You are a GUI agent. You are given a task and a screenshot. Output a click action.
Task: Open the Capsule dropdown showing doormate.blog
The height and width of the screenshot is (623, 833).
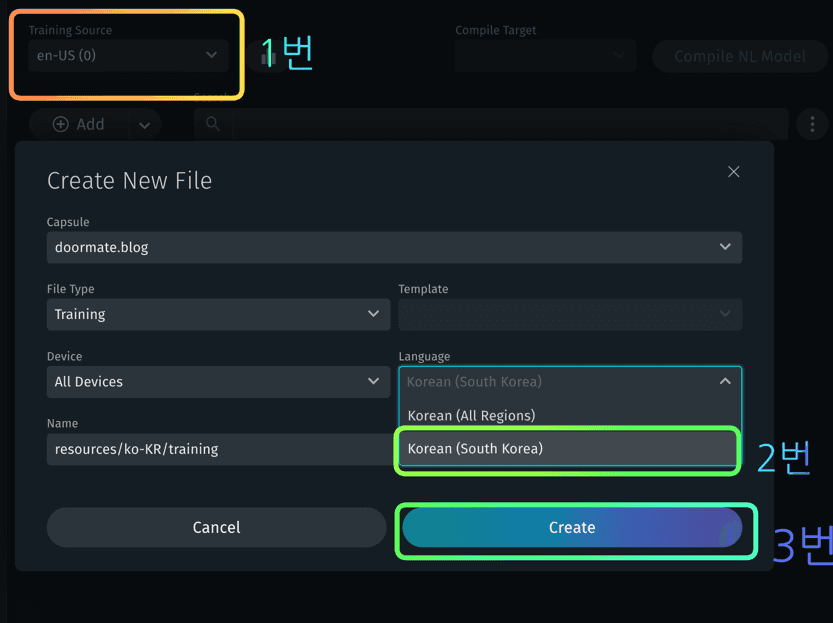pos(394,247)
